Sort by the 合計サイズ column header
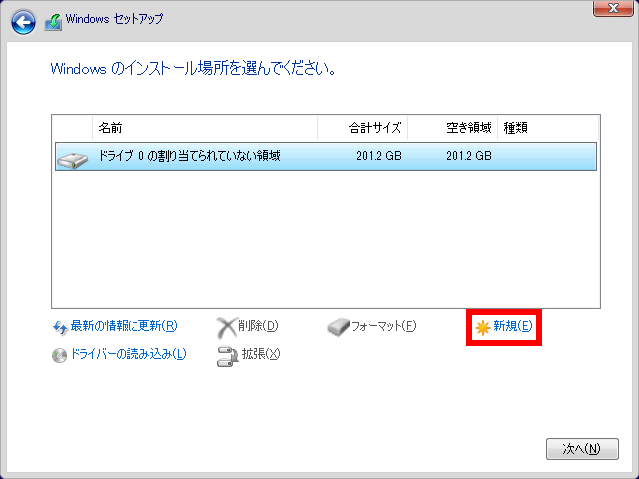Viewport: 639px width, 479px height. [374, 128]
